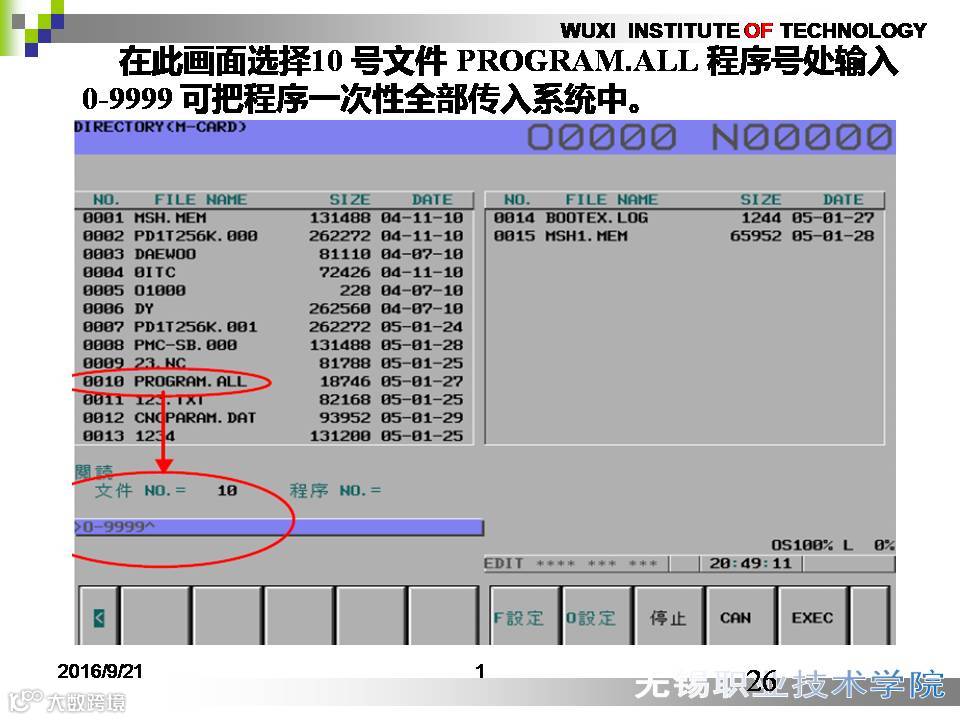The image size is (960, 720).
Task: Select file row 0004 OITC
Action: 273,272
